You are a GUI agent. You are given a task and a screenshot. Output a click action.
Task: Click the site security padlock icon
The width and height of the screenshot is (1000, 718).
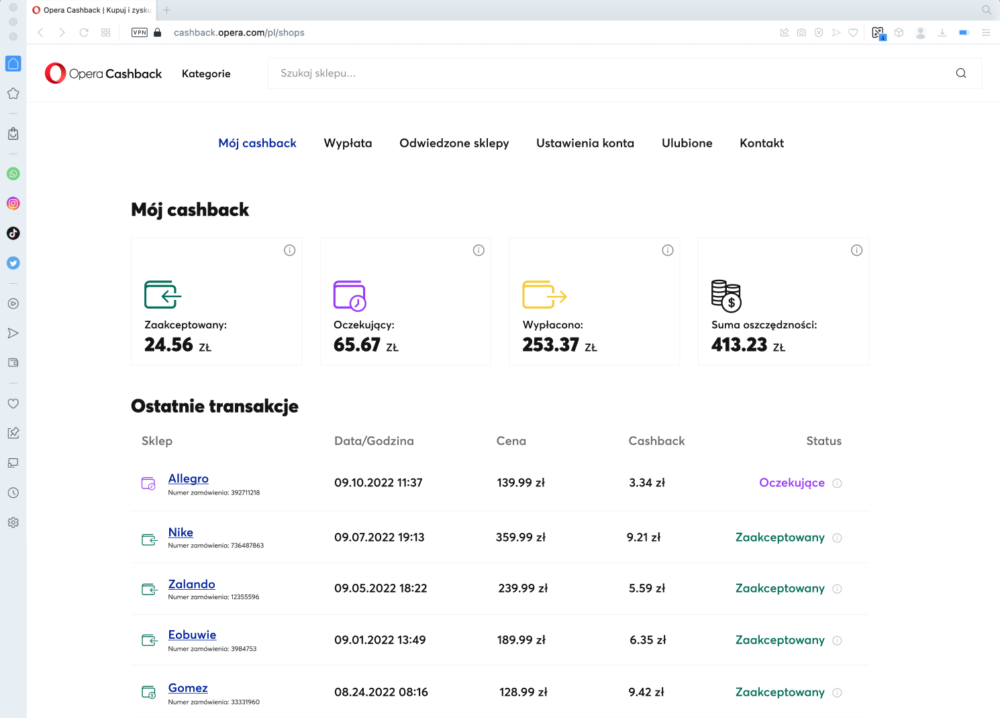point(158,33)
